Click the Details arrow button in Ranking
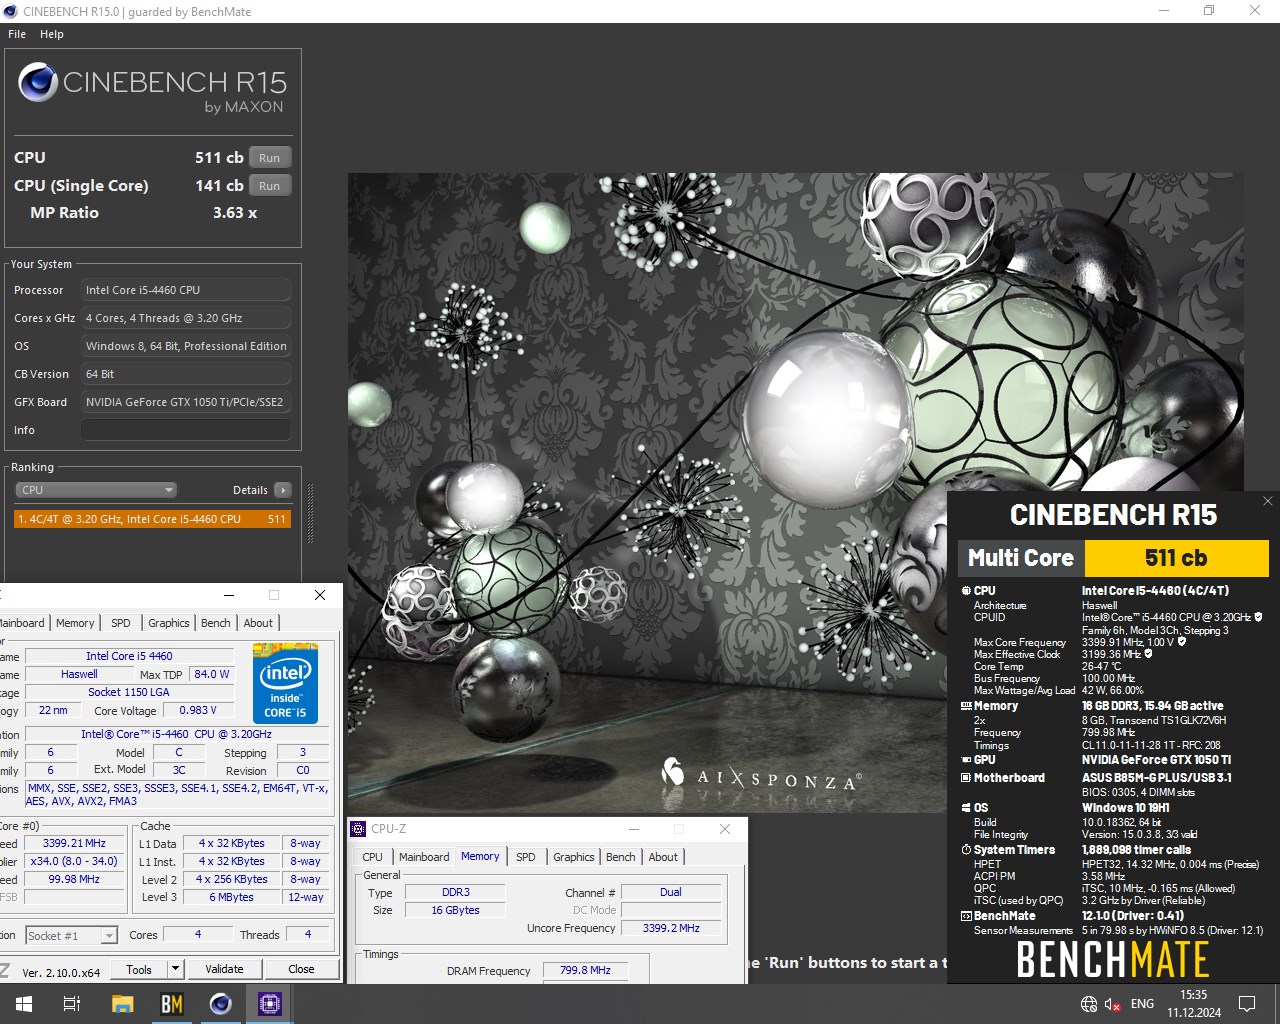The width and height of the screenshot is (1280, 1024). point(283,490)
